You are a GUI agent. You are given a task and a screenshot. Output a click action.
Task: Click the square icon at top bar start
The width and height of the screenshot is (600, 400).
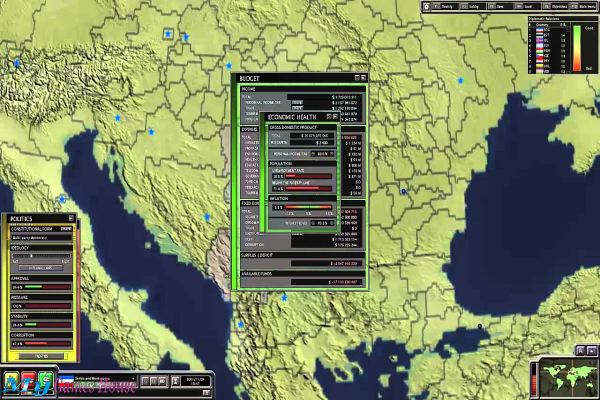pos(426,7)
